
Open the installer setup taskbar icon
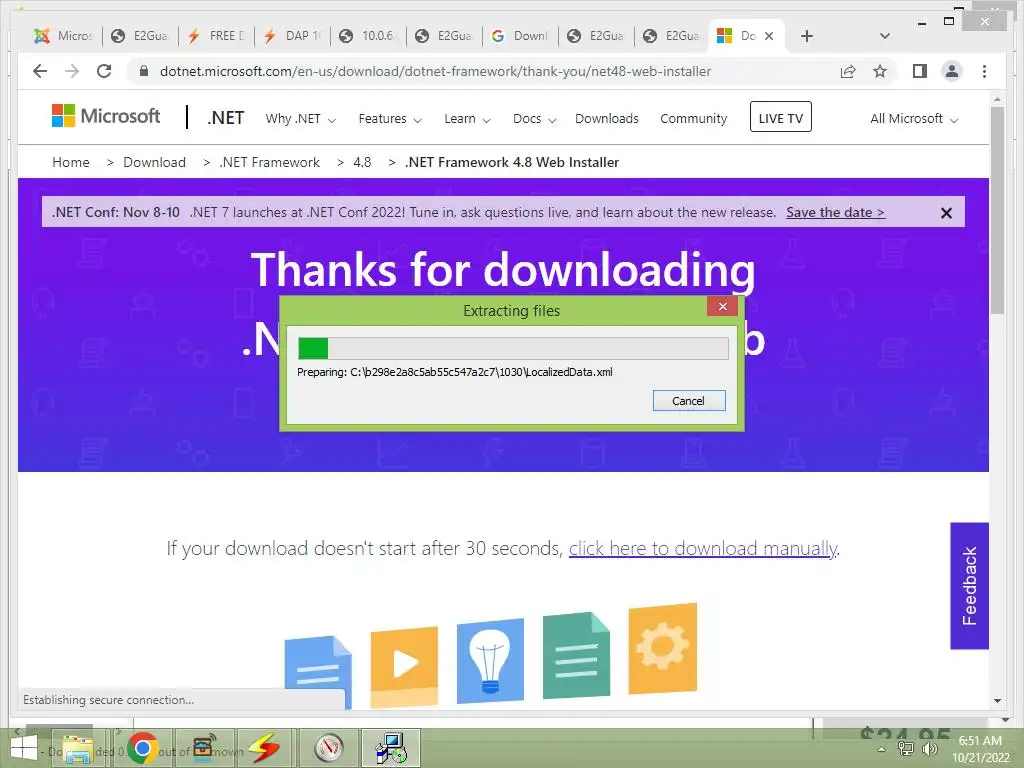coord(391,748)
